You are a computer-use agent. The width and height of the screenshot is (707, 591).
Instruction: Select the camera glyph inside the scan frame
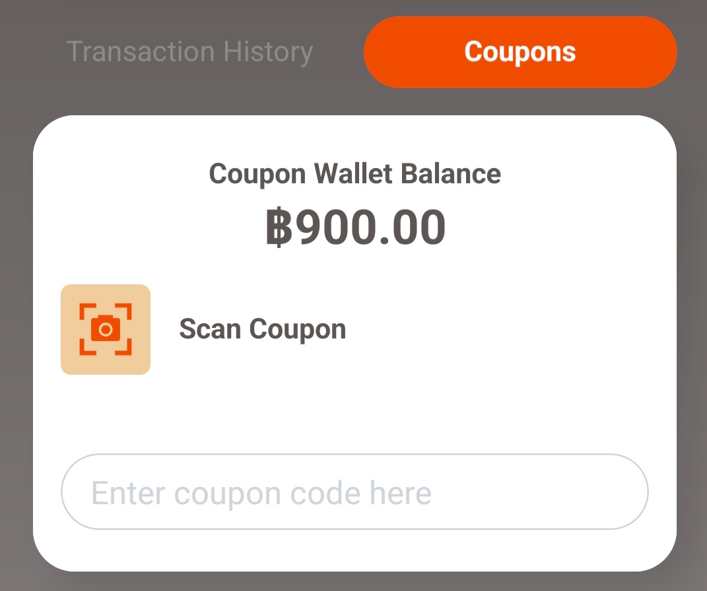[x=106, y=329]
